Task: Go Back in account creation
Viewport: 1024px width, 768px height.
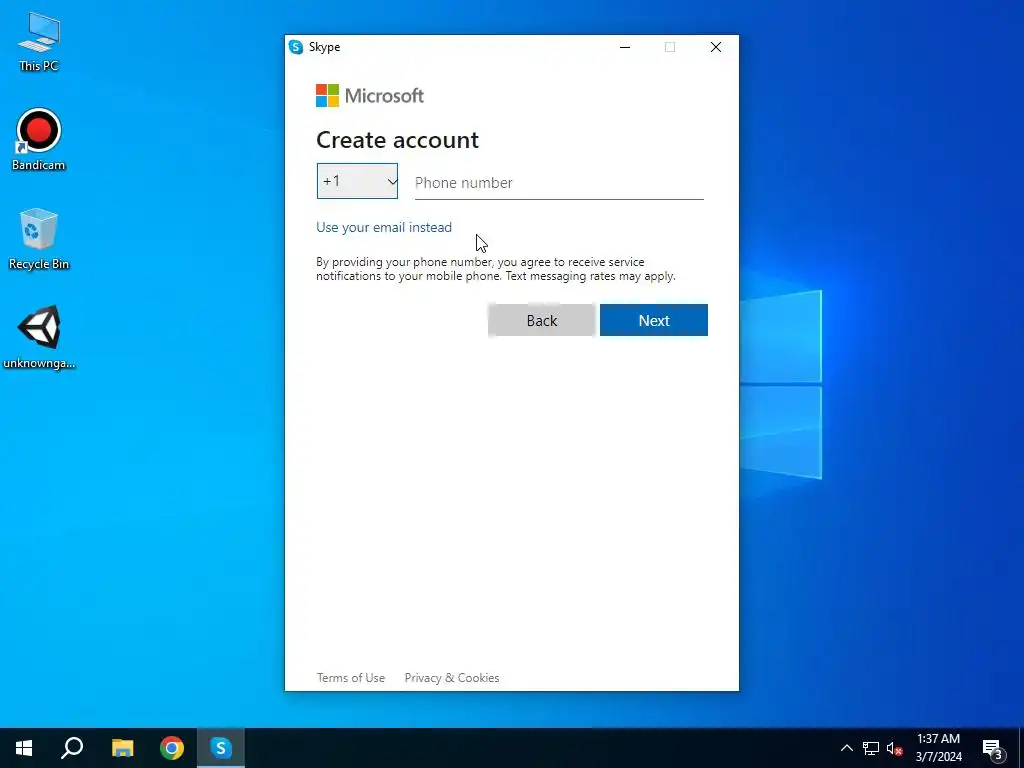Action: (x=541, y=320)
